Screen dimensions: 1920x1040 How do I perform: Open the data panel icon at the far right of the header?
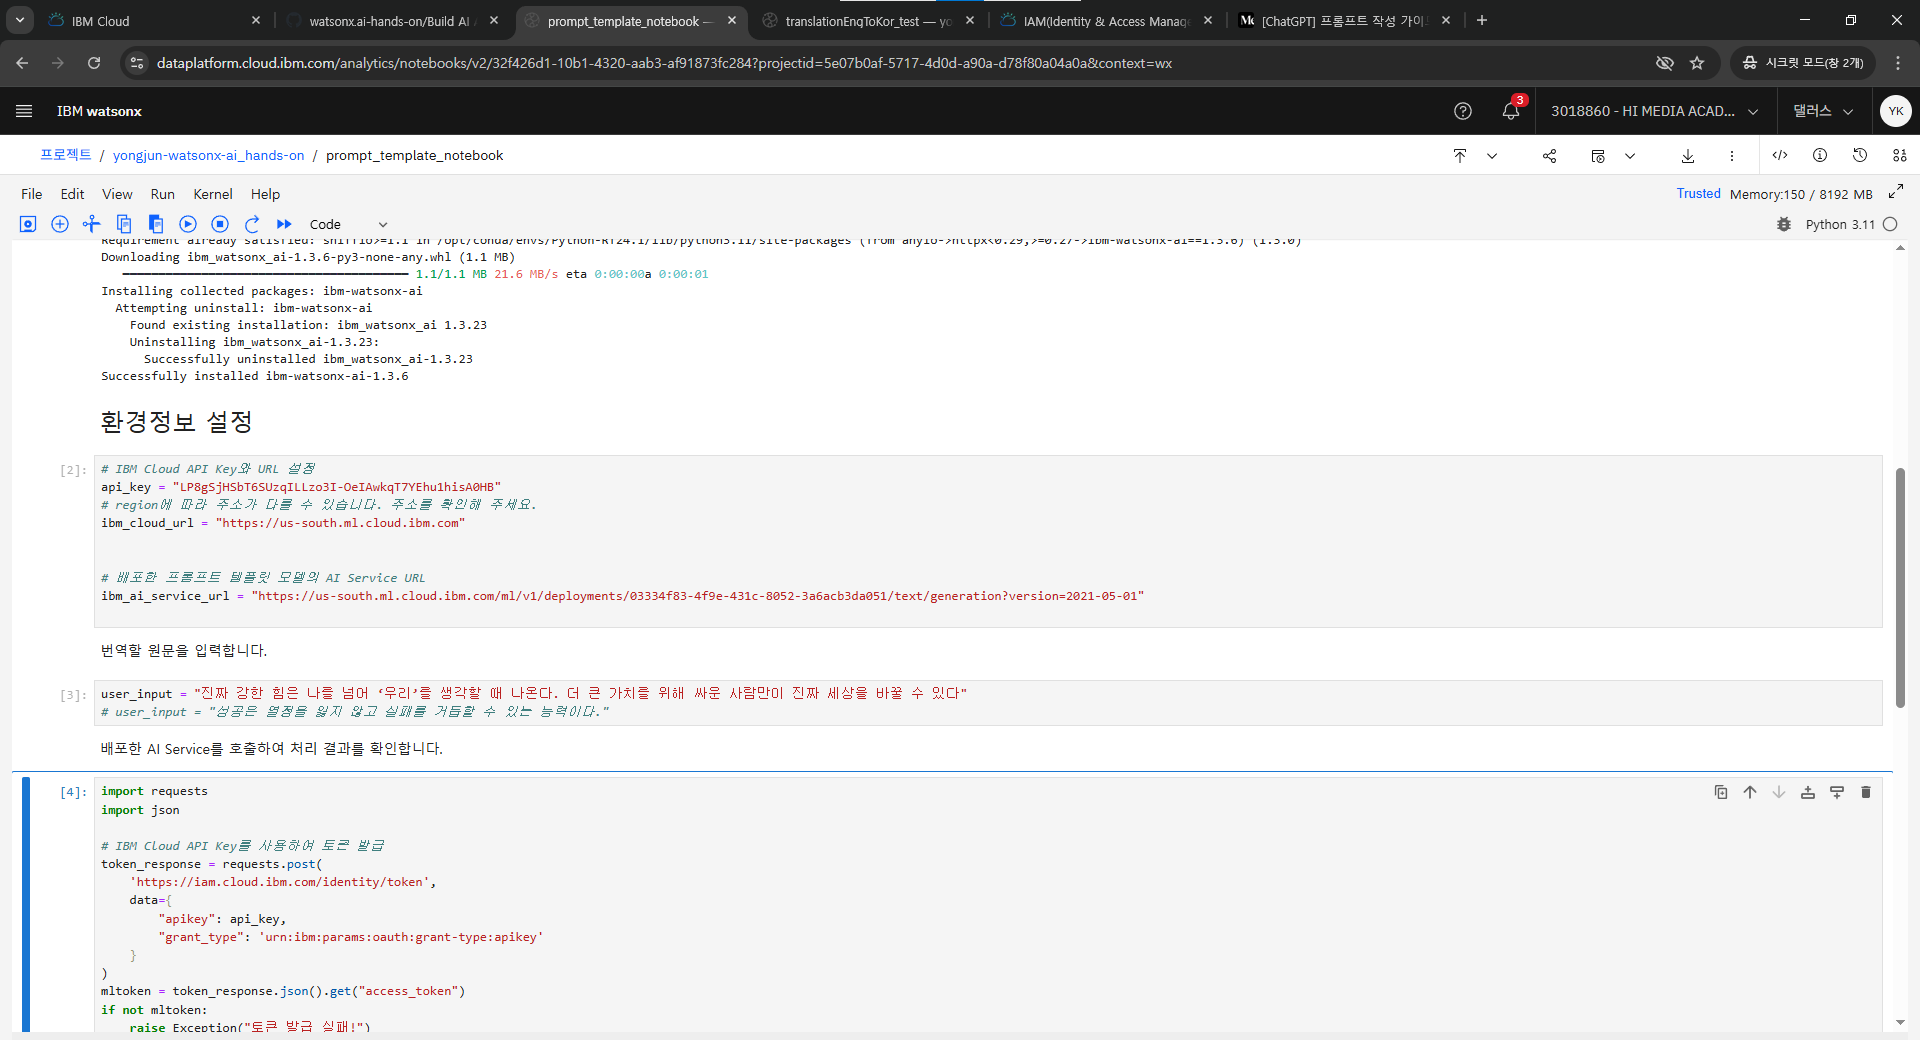point(1900,155)
